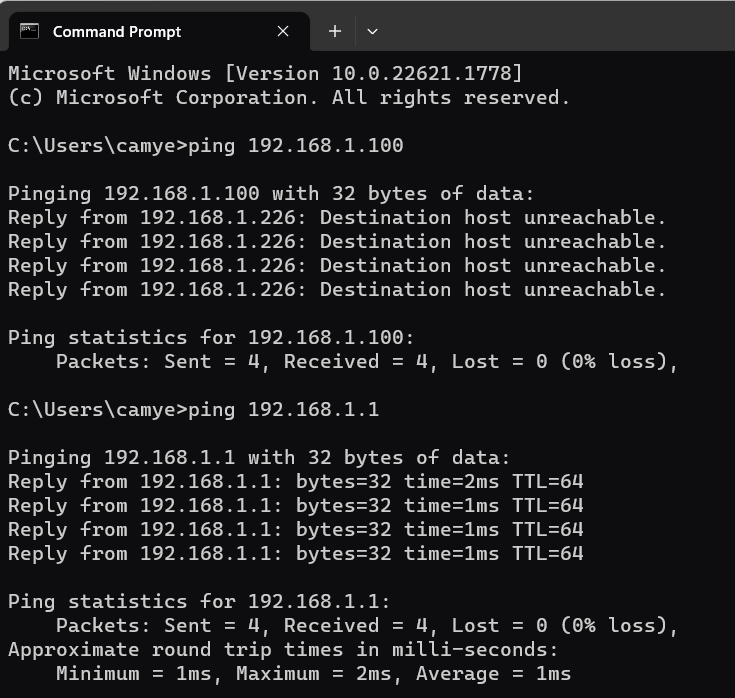This screenshot has height=698, width=735.
Task: Click Packets line under 192.168.1.100 statistics
Action: [367, 362]
